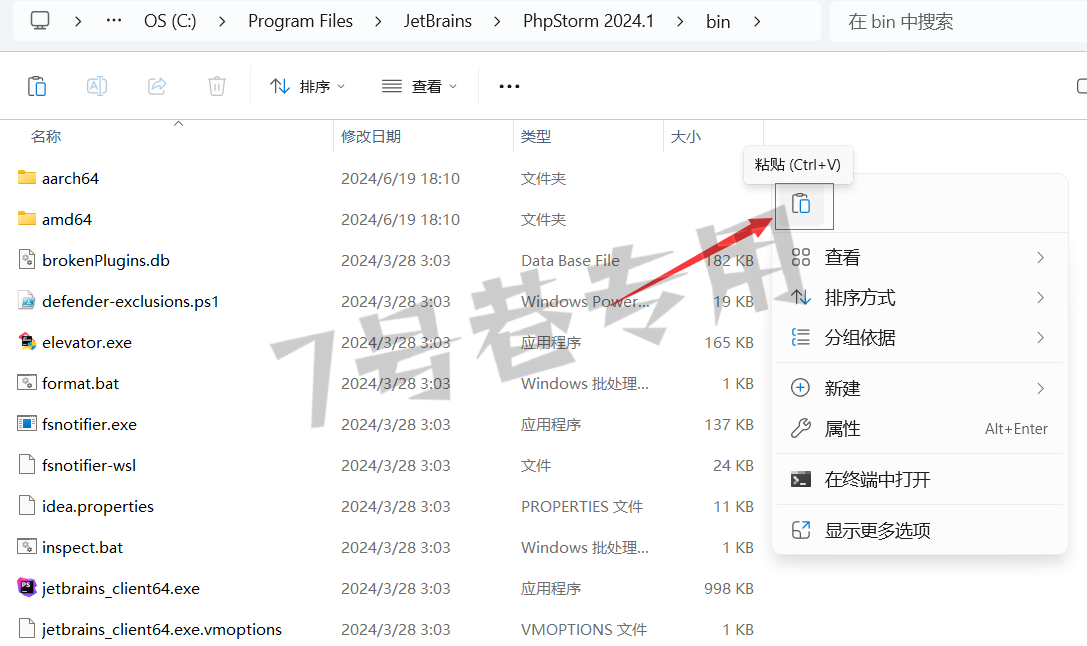The image size is (1087, 646).
Task: Sort files by the 类型 column header
Action: [536, 137]
